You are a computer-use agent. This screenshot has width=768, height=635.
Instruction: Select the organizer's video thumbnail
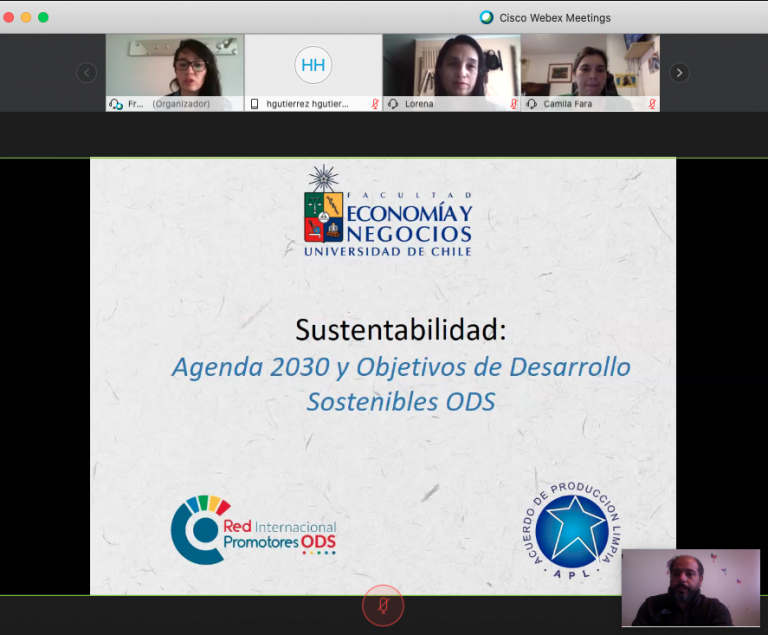(x=175, y=73)
